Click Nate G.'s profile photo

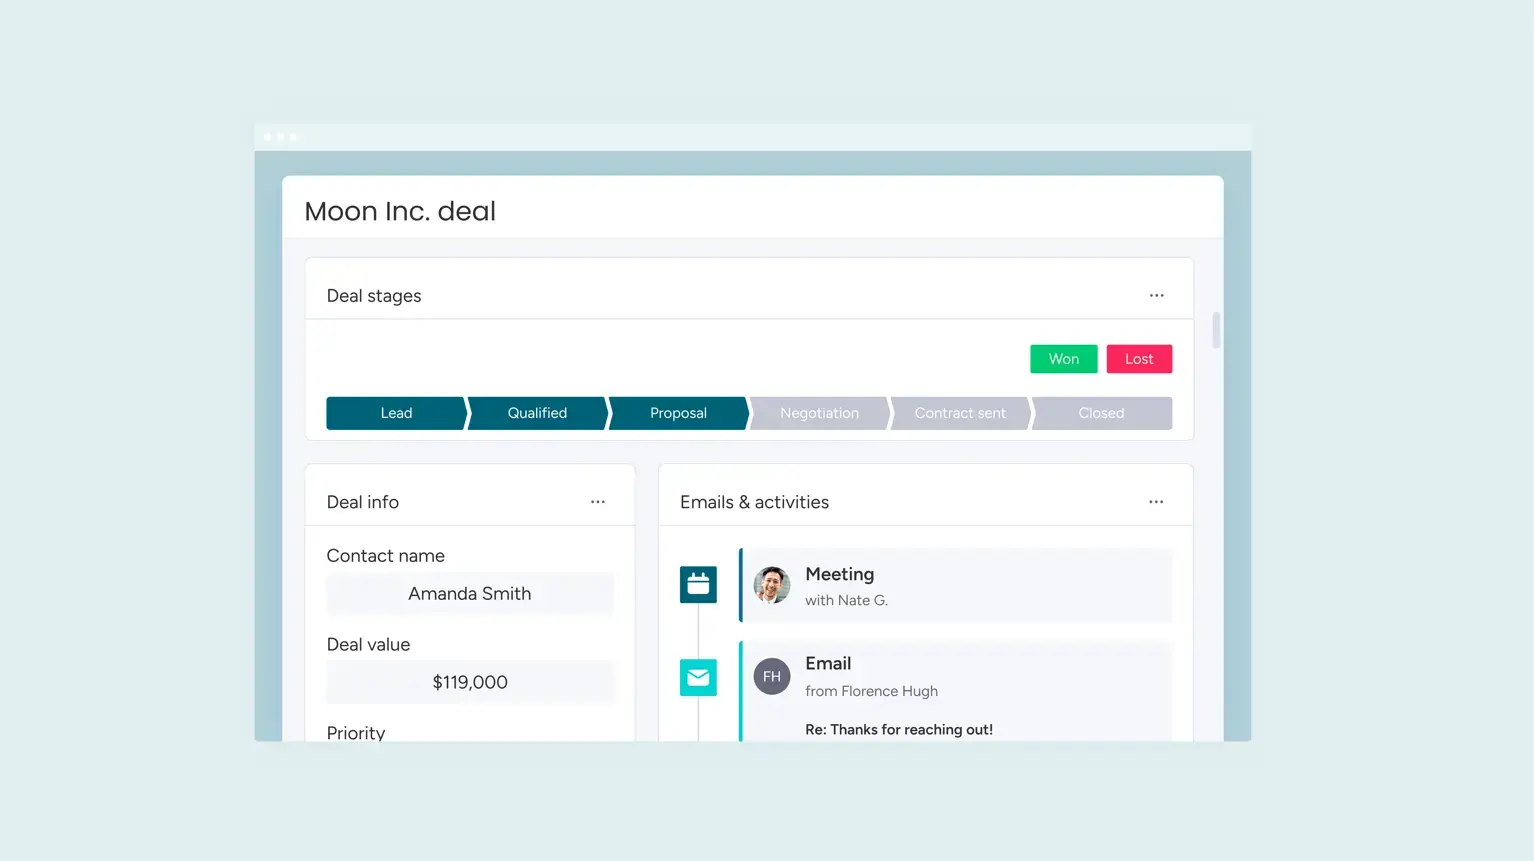click(772, 585)
